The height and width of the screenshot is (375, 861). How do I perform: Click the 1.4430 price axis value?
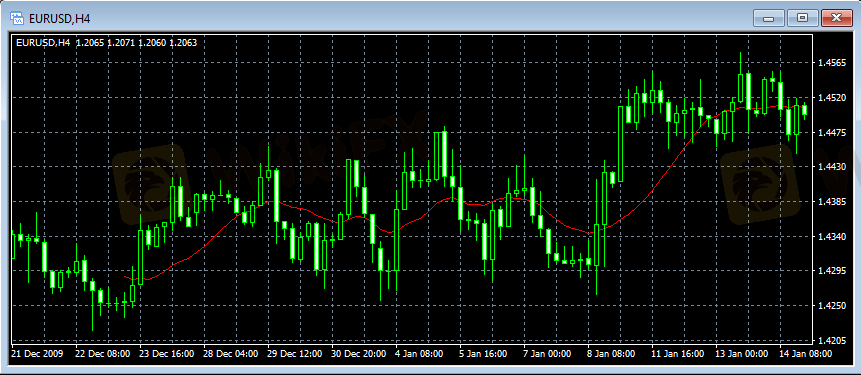click(831, 167)
